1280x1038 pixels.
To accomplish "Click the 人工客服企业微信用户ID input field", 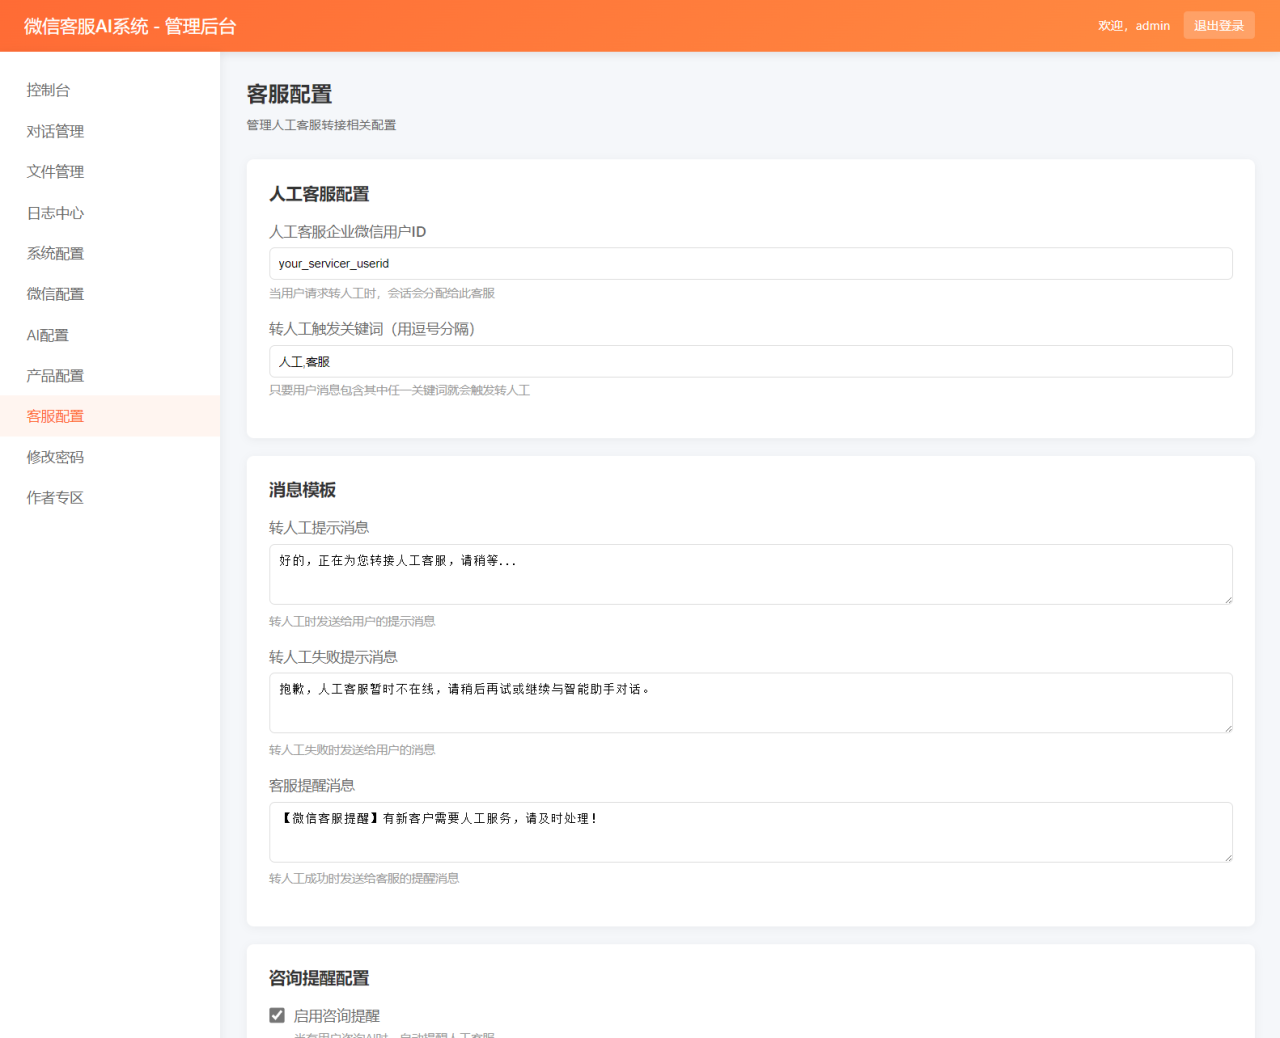I will coord(750,263).
